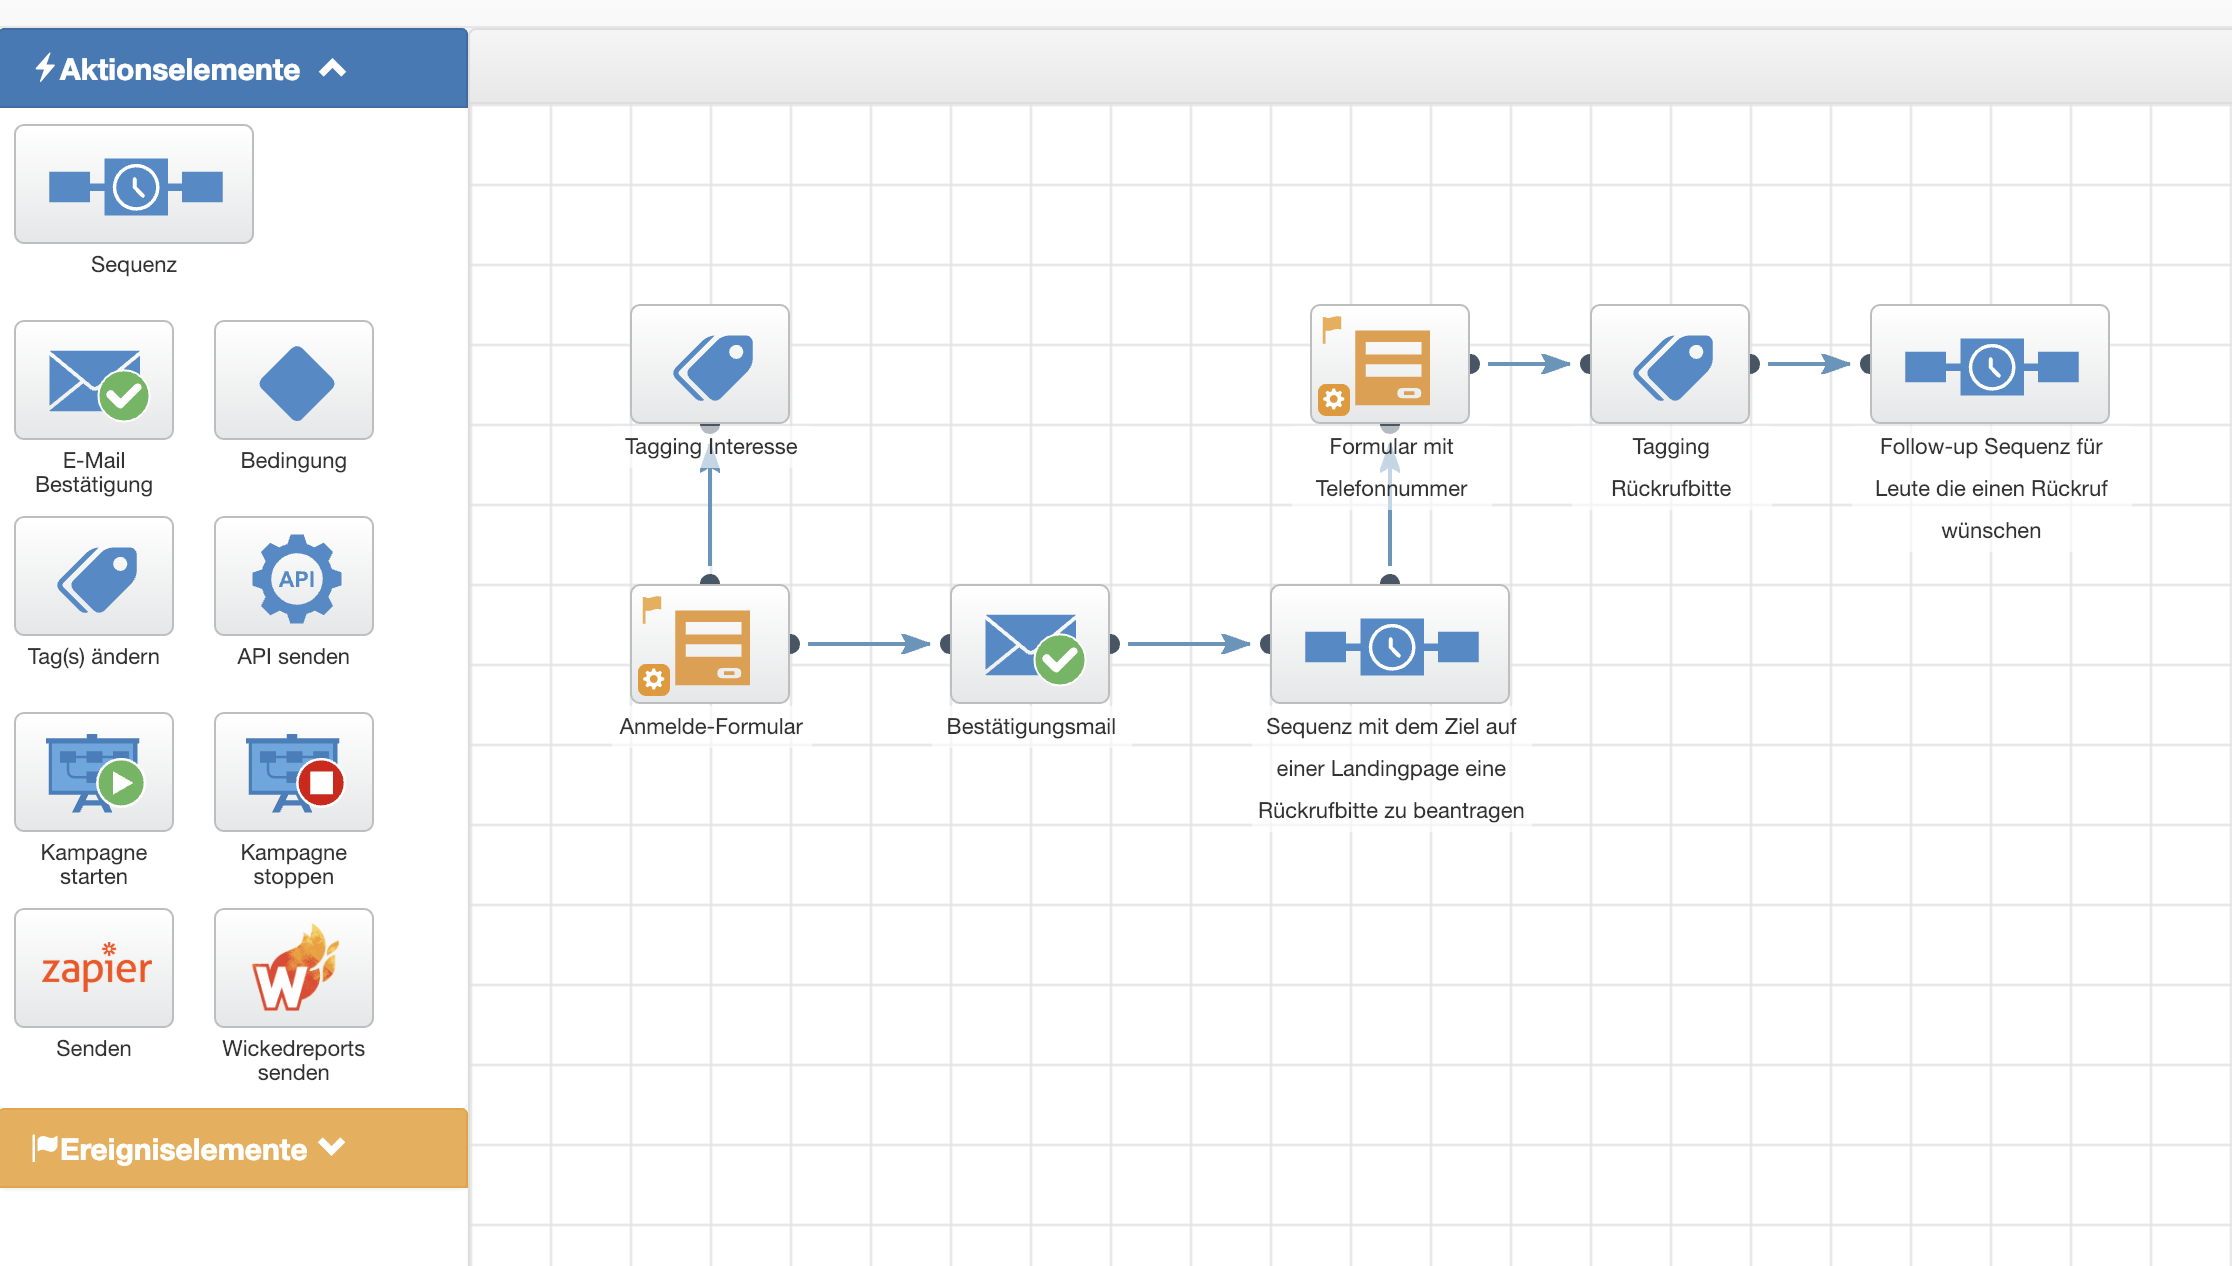The width and height of the screenshot is (2232, 1266).
Task: Click the Kampagne starten label
Action: click(x=94, y=864)
